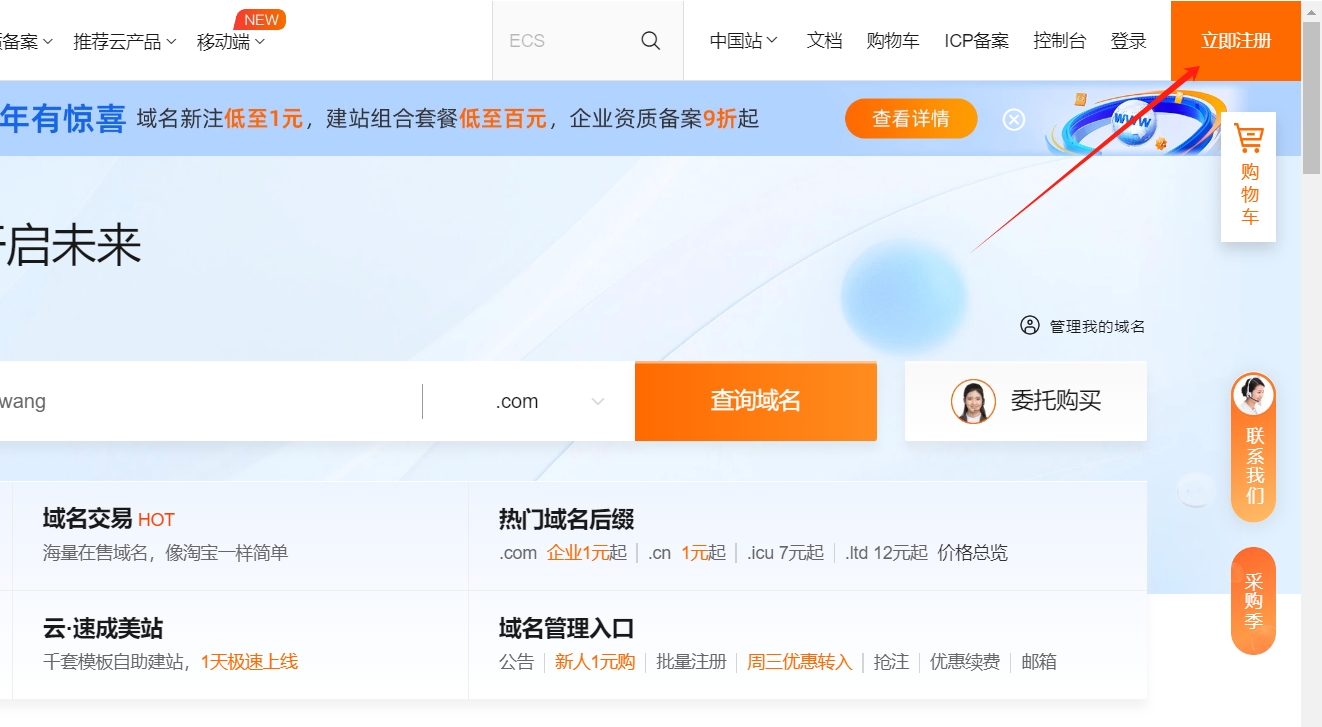
Task: Click the 立即注册 button
Action: (1236, 41)
